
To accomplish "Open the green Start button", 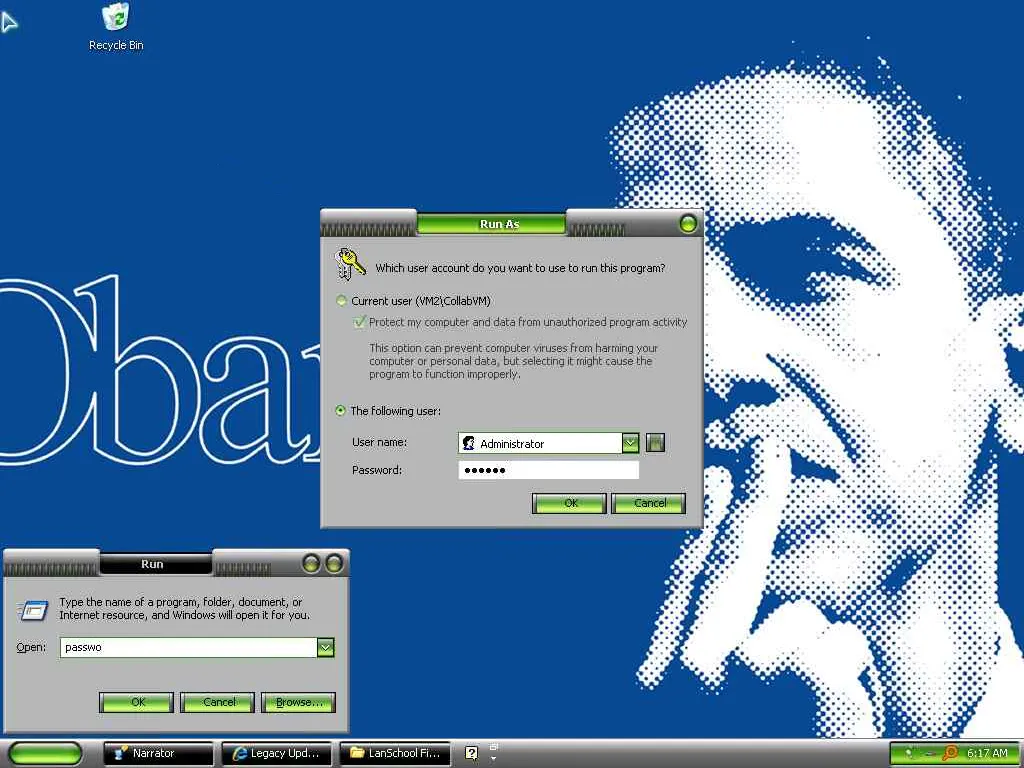I will coord(45,753).
